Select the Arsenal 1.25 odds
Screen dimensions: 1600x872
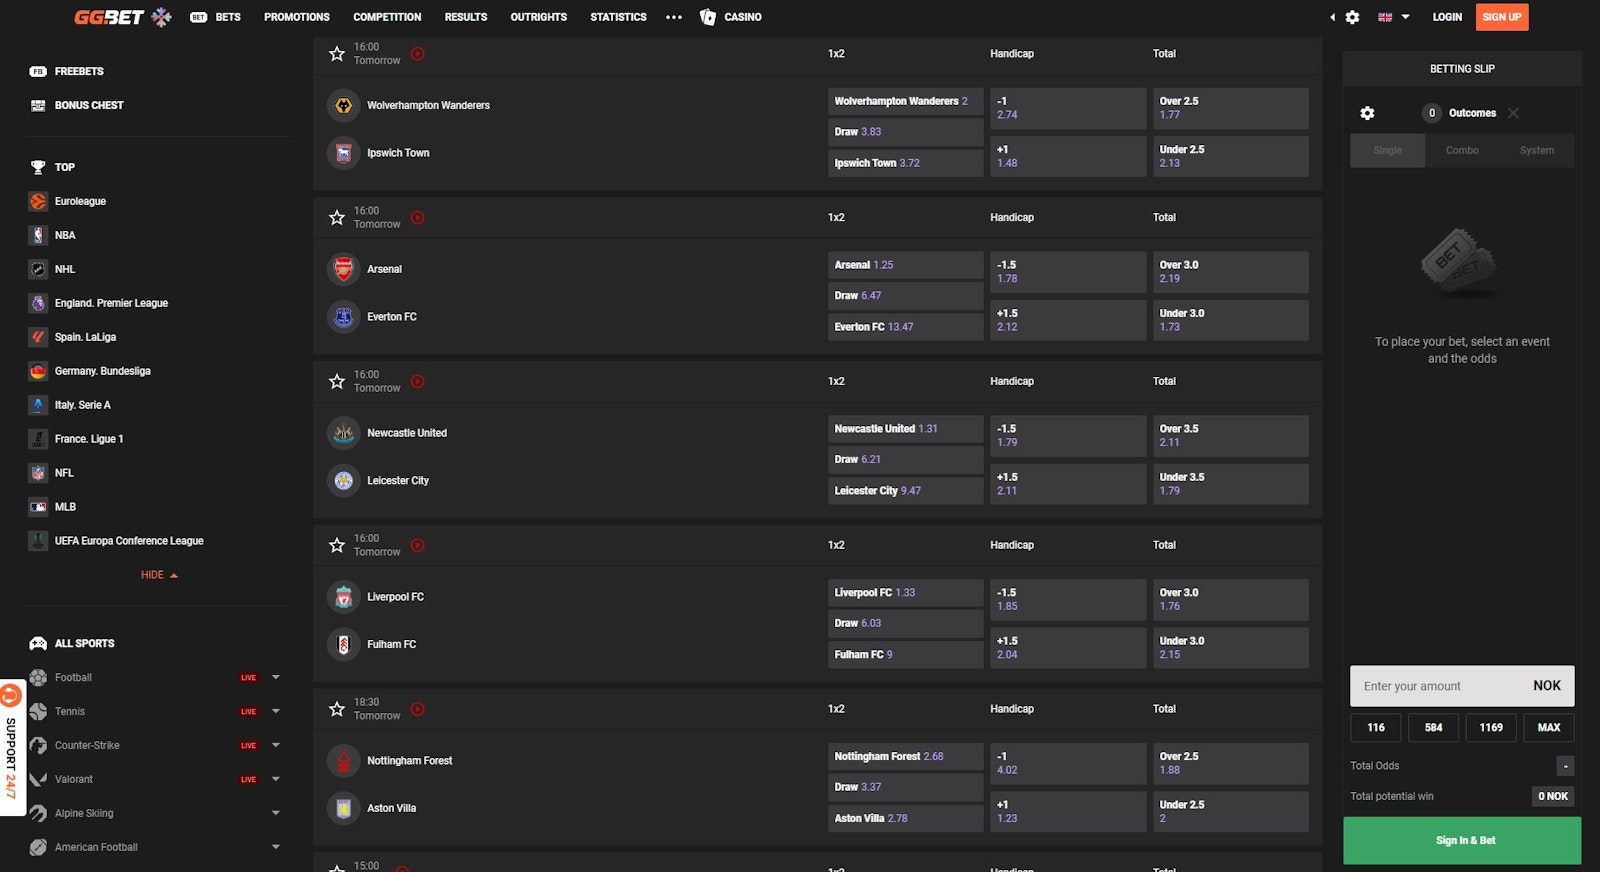[905, 265]
